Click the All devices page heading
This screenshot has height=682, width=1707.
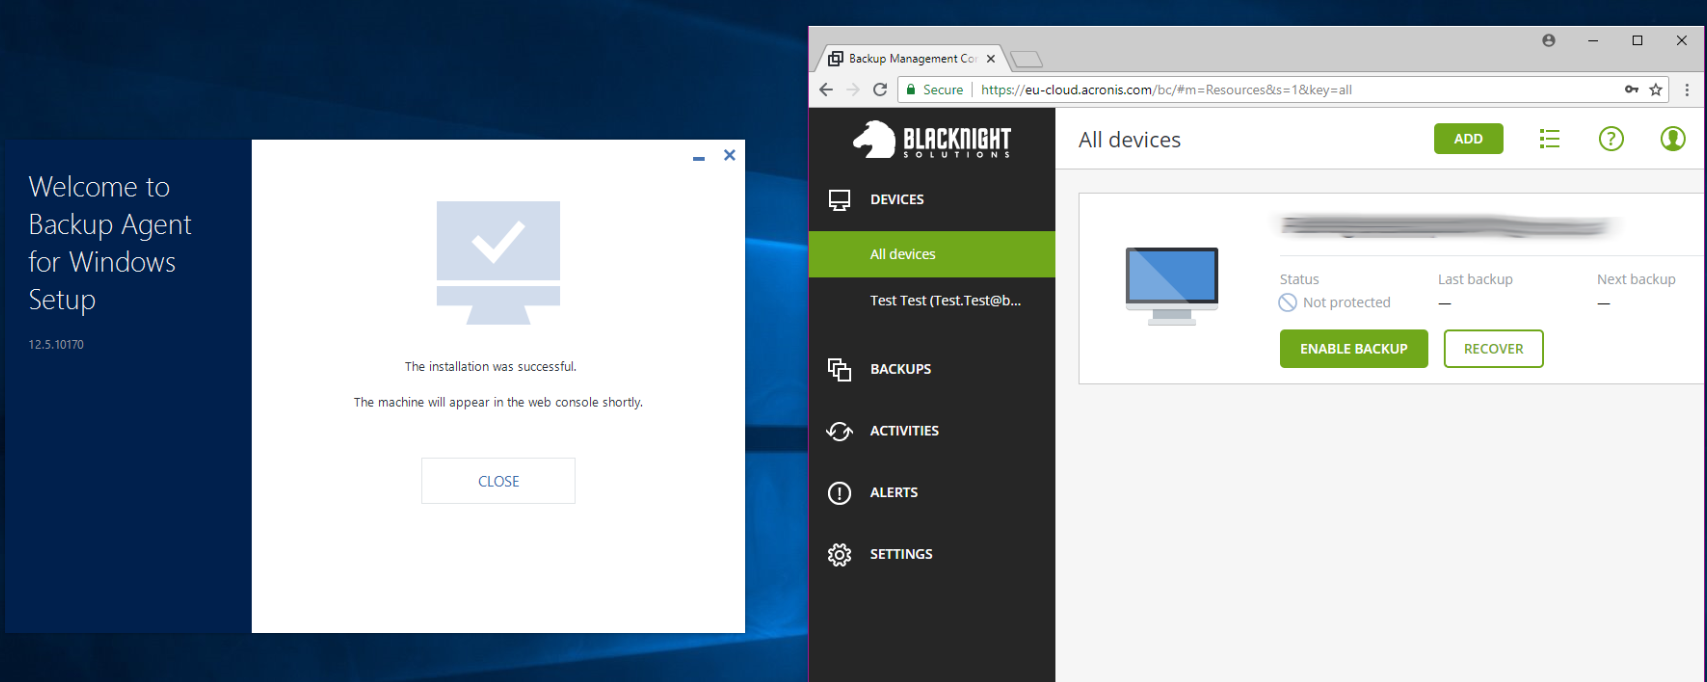1129,140
